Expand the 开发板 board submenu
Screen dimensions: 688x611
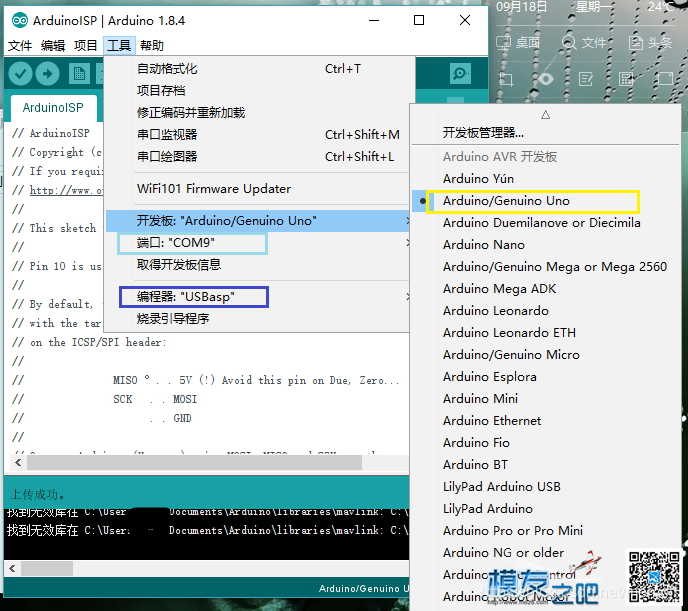(x=258, y=221)
